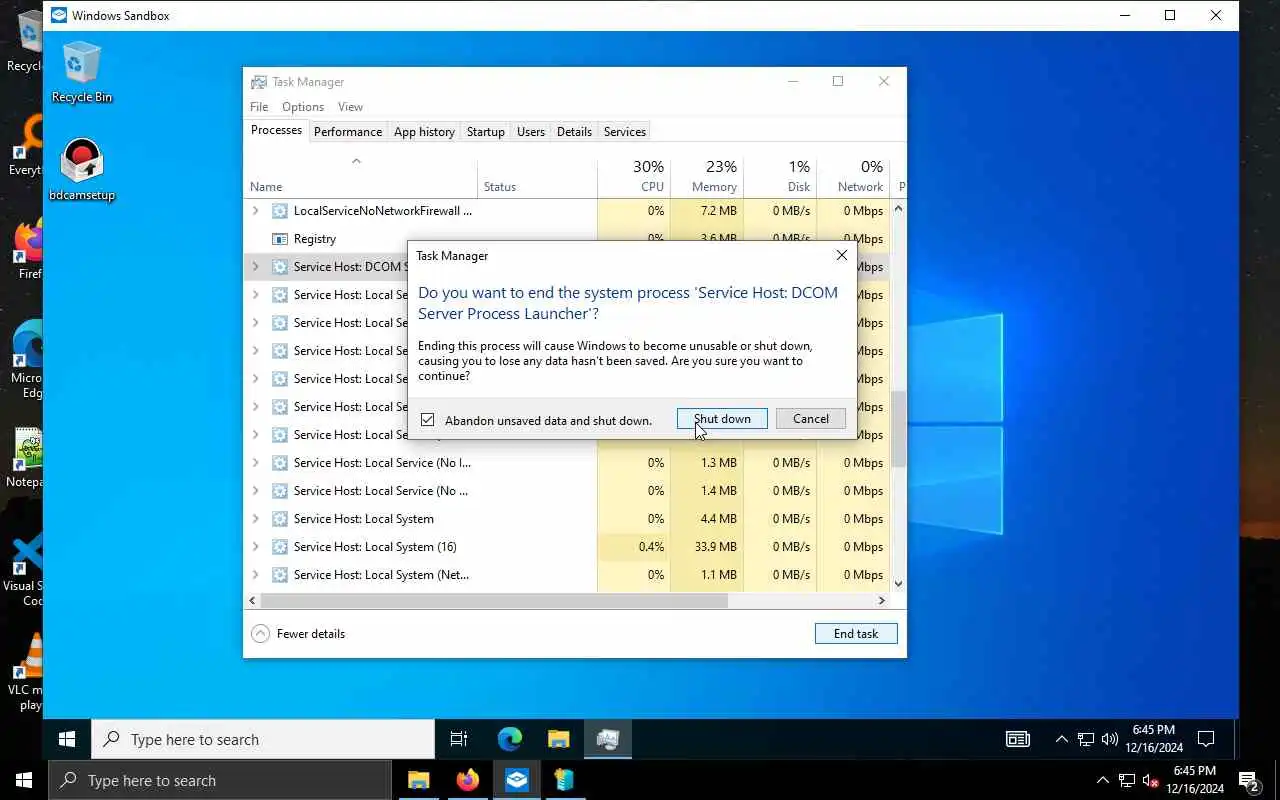1280x800 pixels.
Task: Sort by the 23% Memory column
Action: click(x=707, y=176)
